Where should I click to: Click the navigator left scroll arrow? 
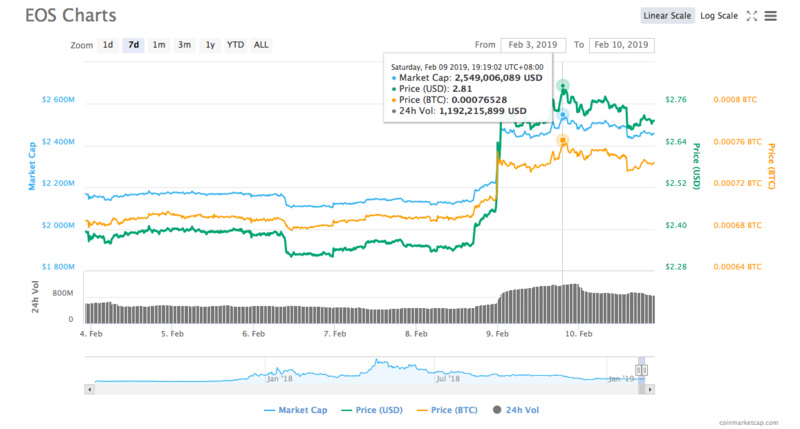pos(89,389)
